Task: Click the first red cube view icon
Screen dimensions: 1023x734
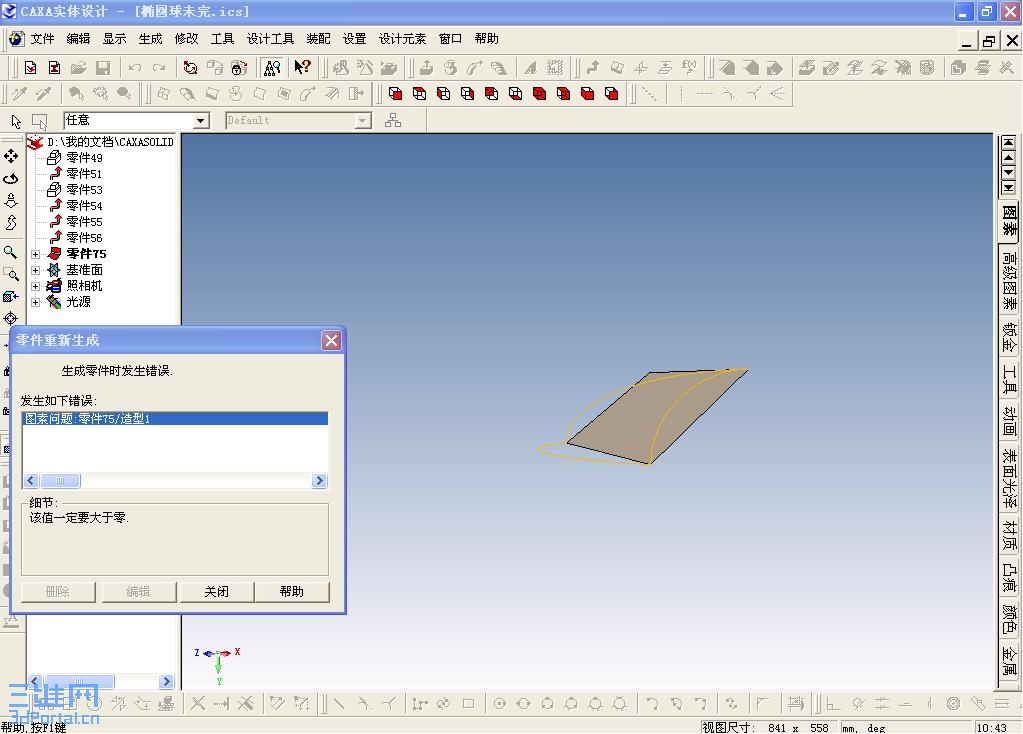Action: 395,93
